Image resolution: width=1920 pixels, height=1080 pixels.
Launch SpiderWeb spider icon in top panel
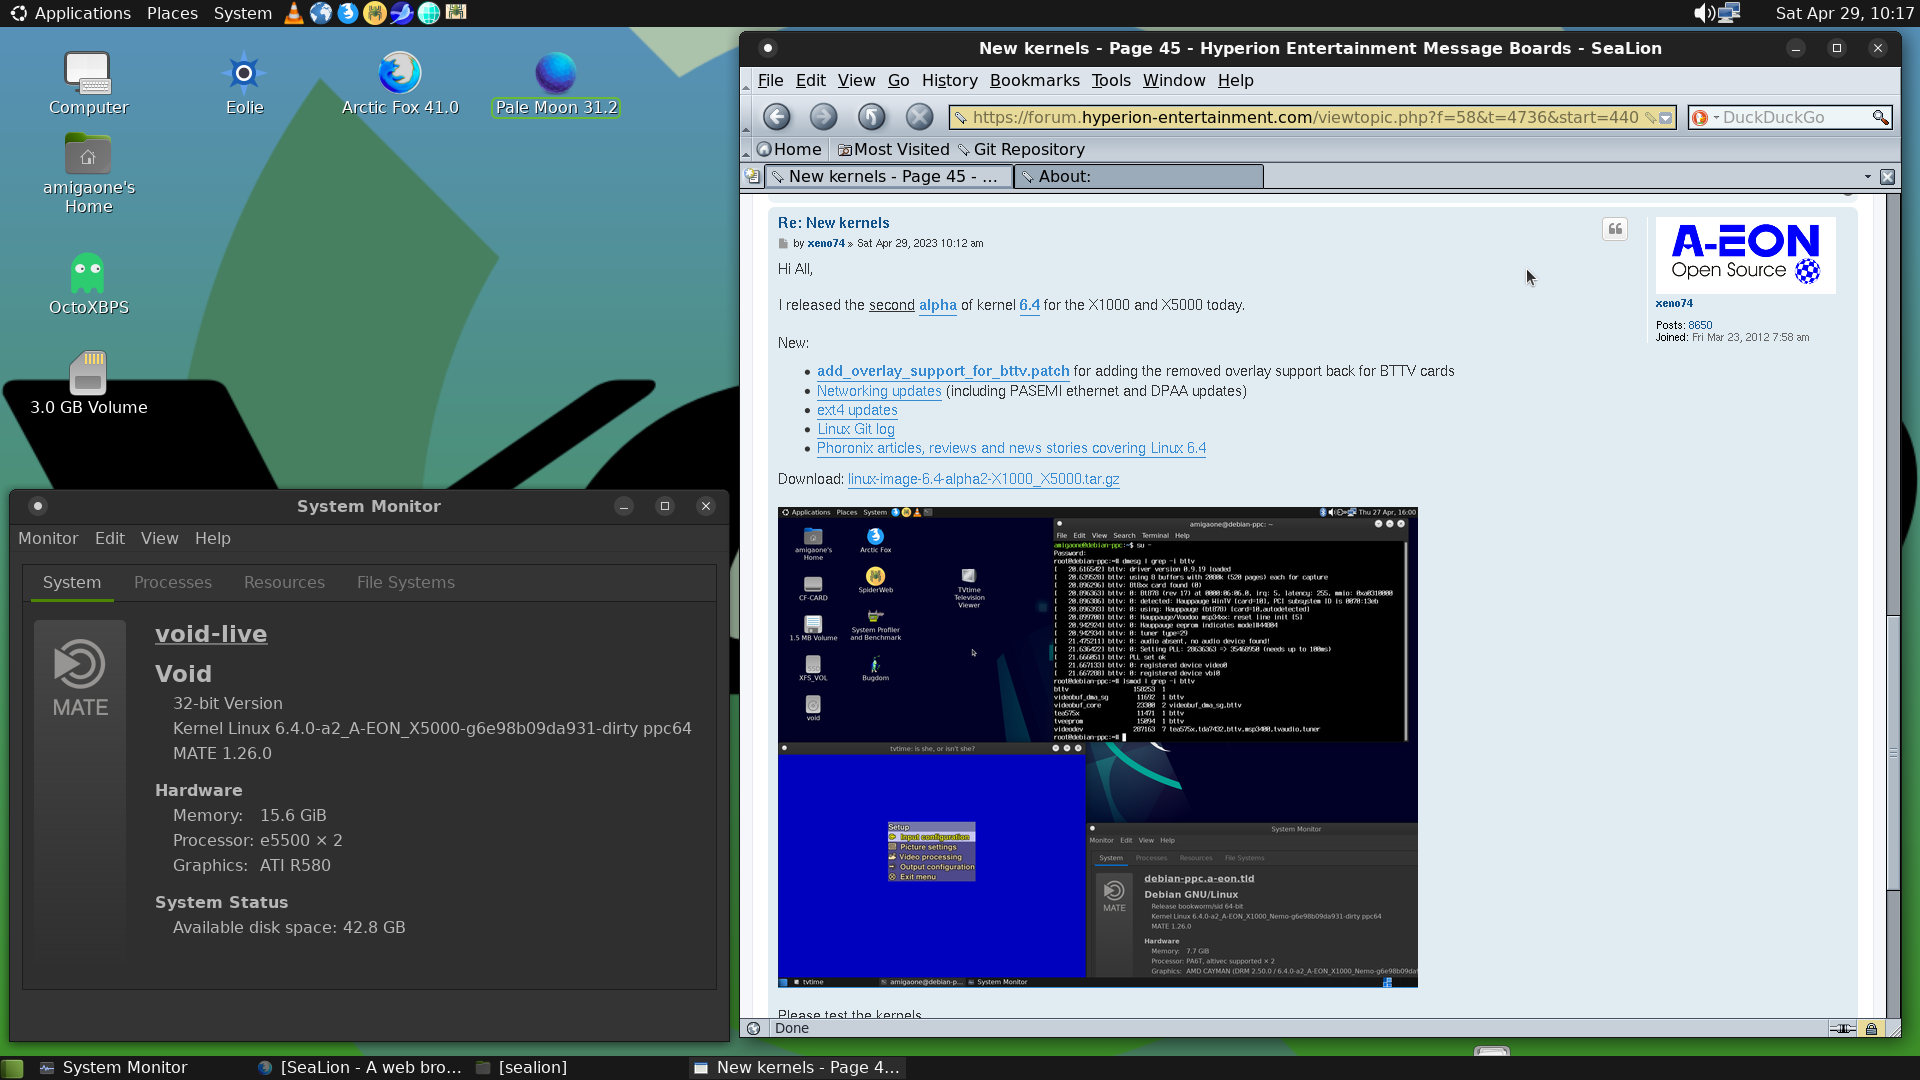click(x=375, y=13)
